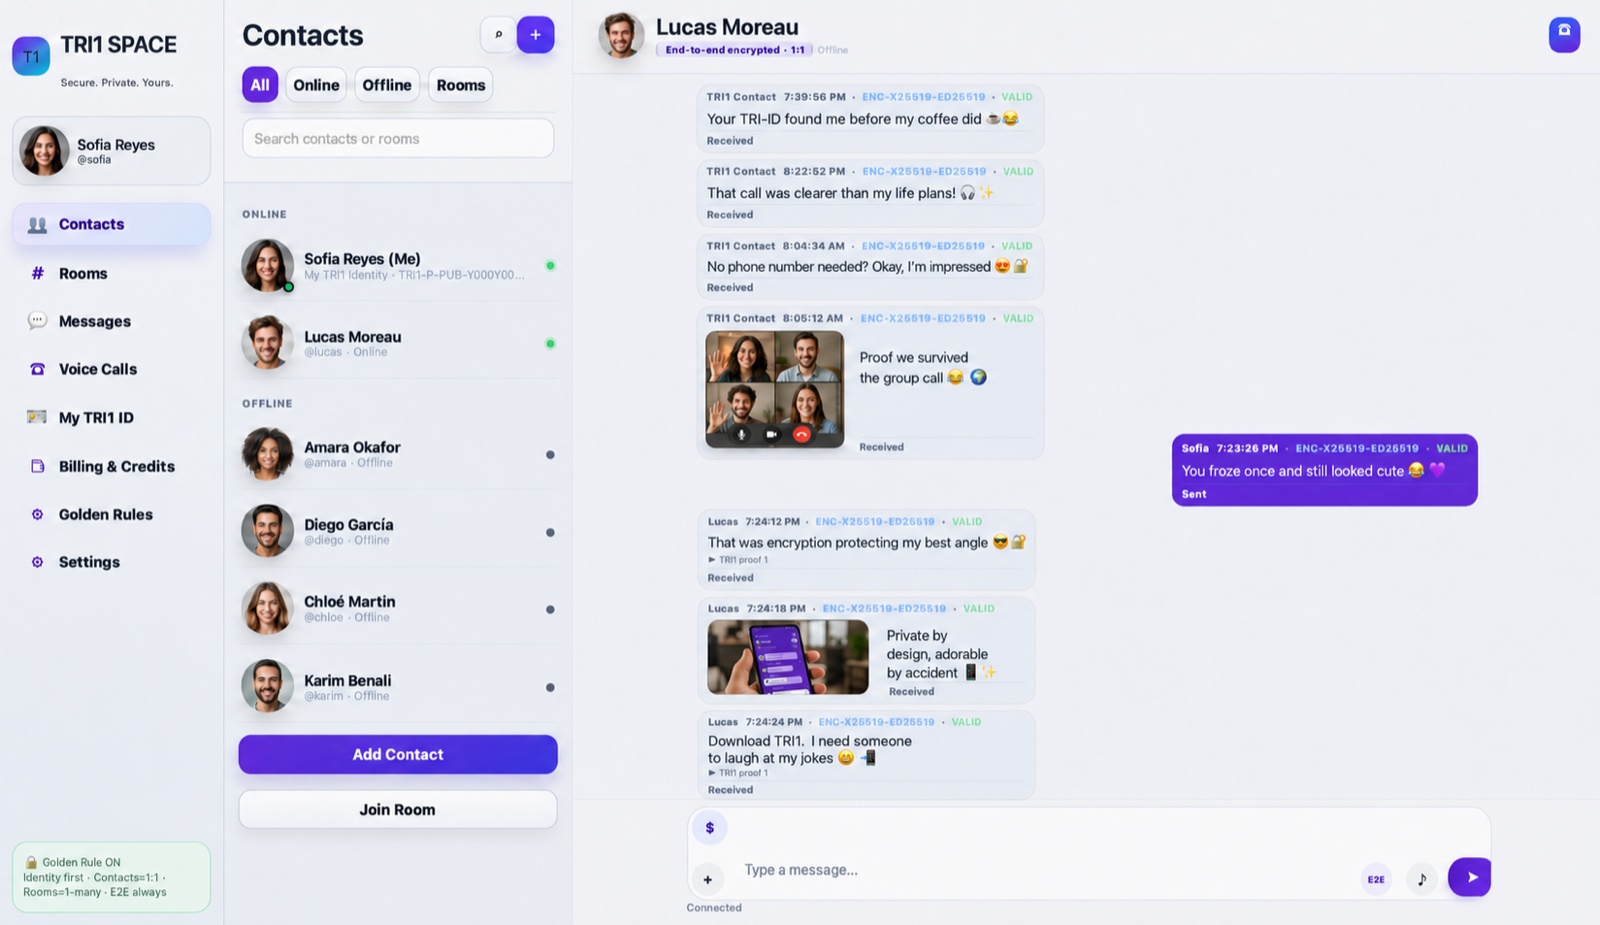The width and height of the screenshot is (1600, 925).
Task: Open the Lucas Moreau contact row
Action: point(398,343)
